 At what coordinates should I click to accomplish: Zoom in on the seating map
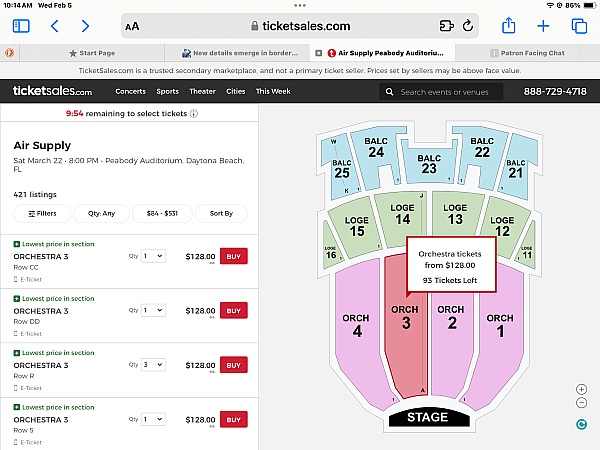tap(581, 389)
